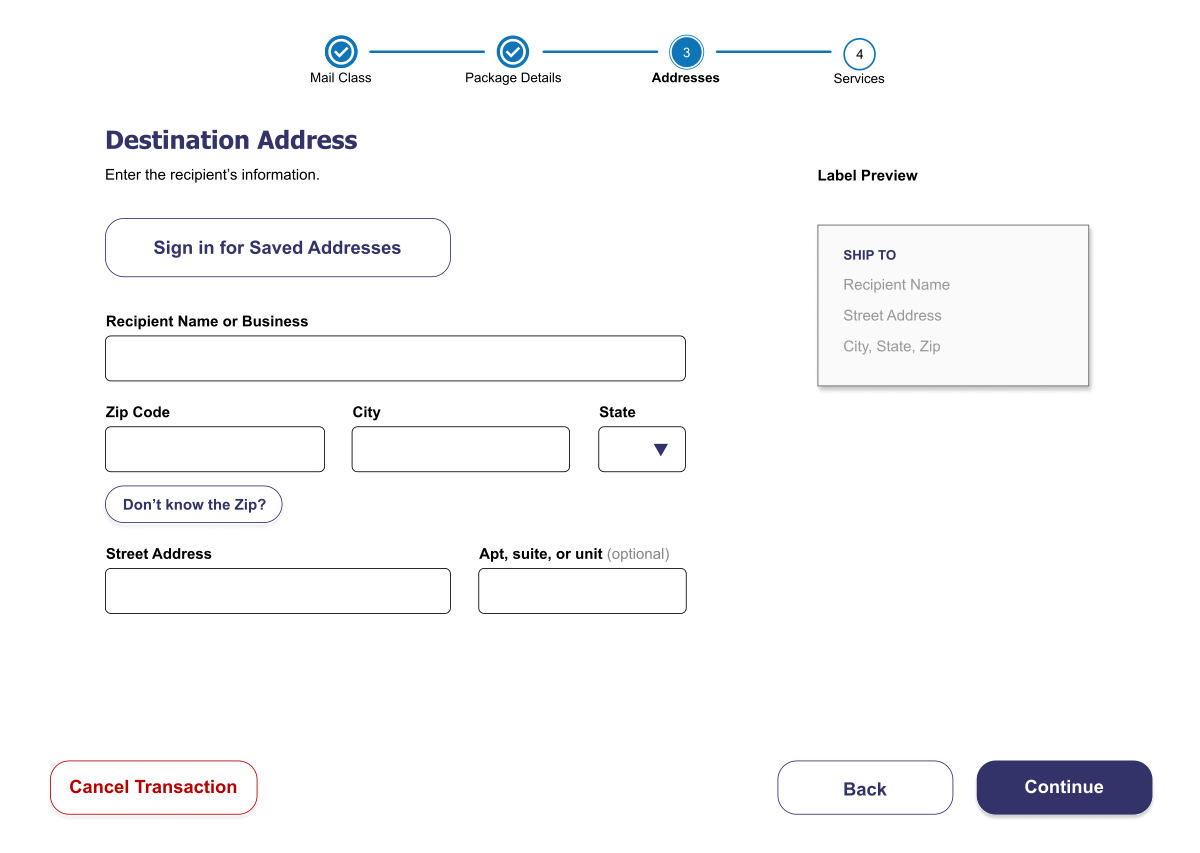This screenshot has height=853, width=1200.
Task: Click Recipient Name placeholder in label preview
Action: [897, 285]
